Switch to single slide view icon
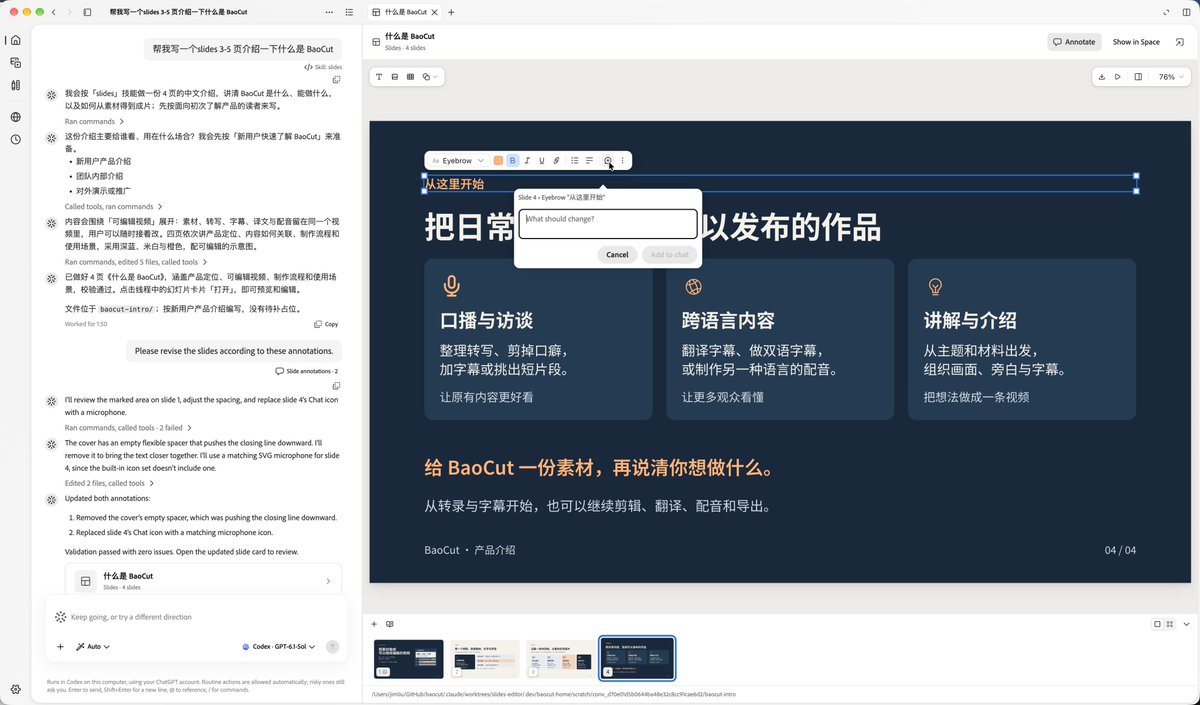Viewport: 1200px width, 705px height. coord(1157,624)
